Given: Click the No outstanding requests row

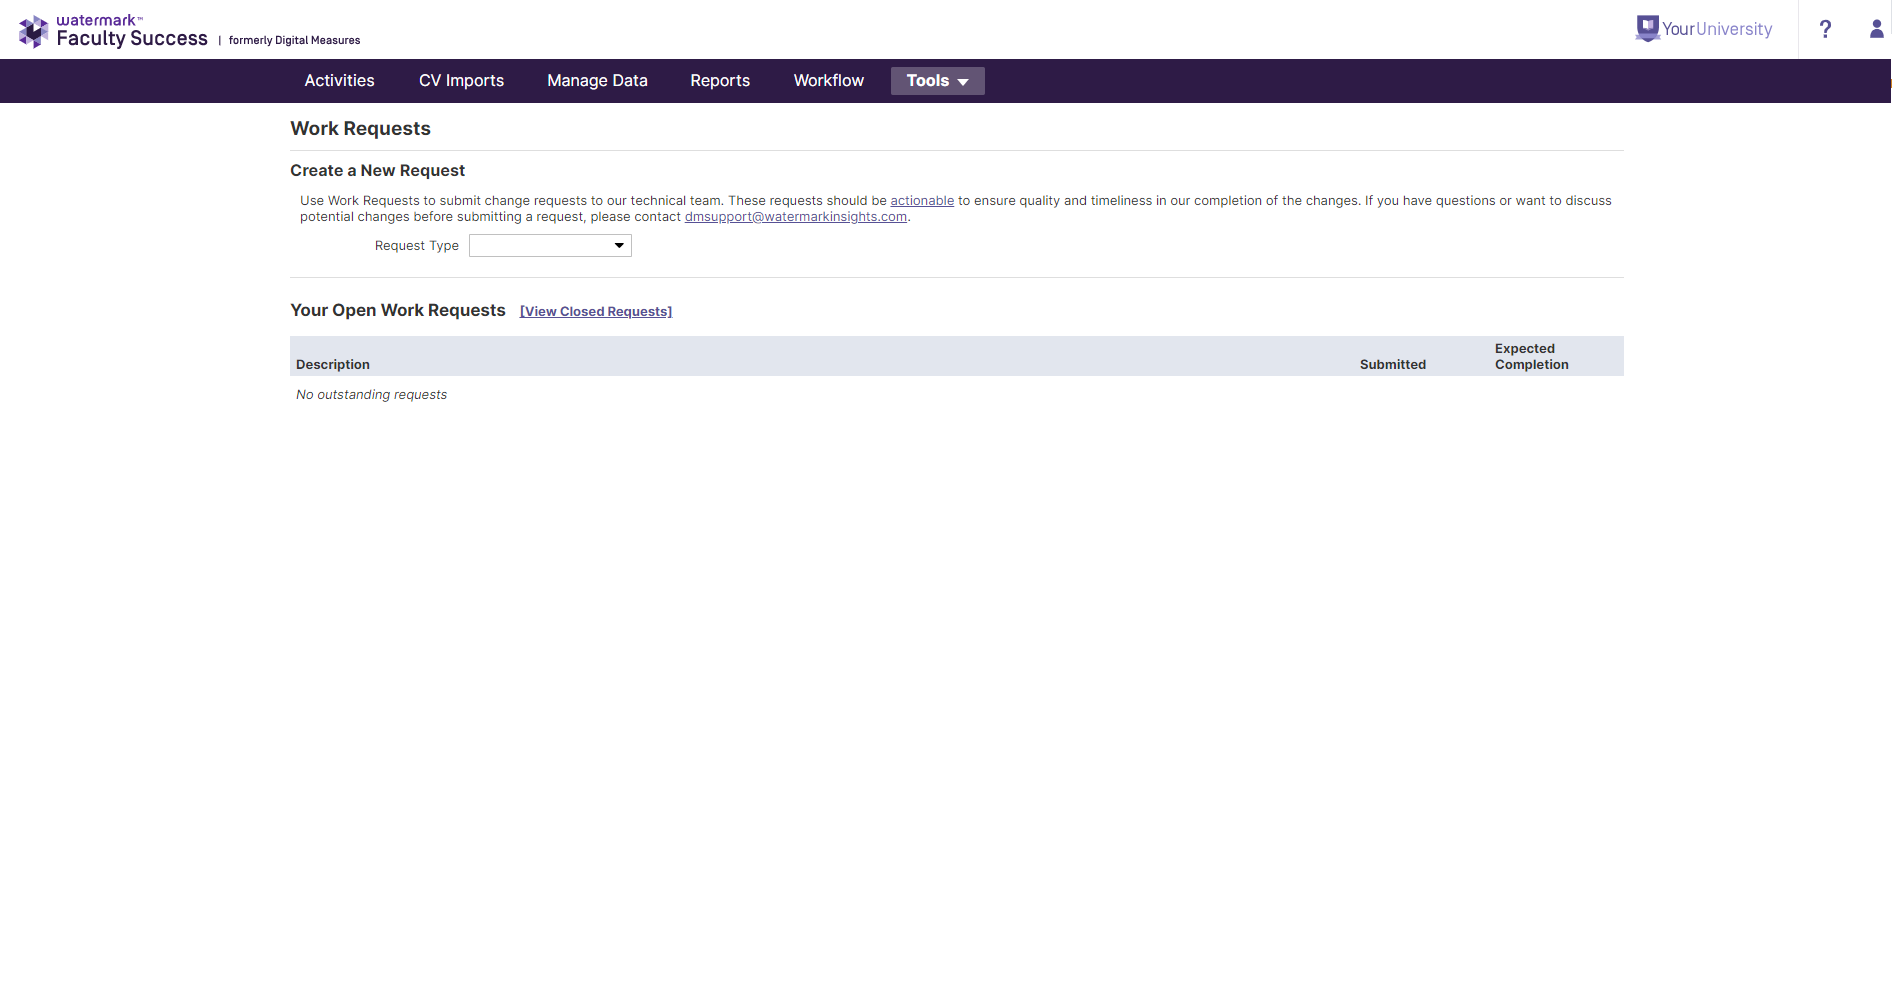Looking at the screenshot, I should 371,394.
